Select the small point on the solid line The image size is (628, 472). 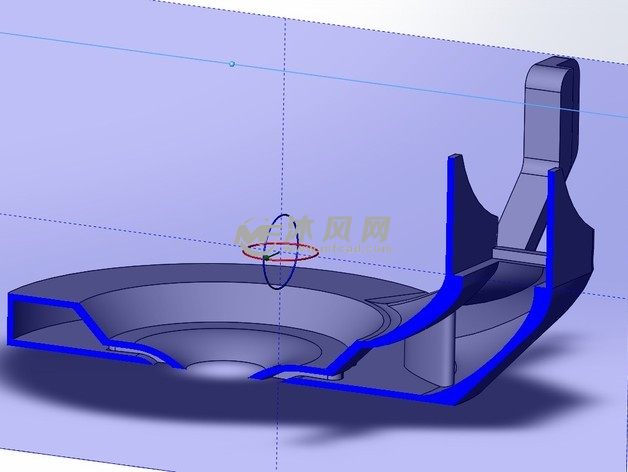click(232, 63)
